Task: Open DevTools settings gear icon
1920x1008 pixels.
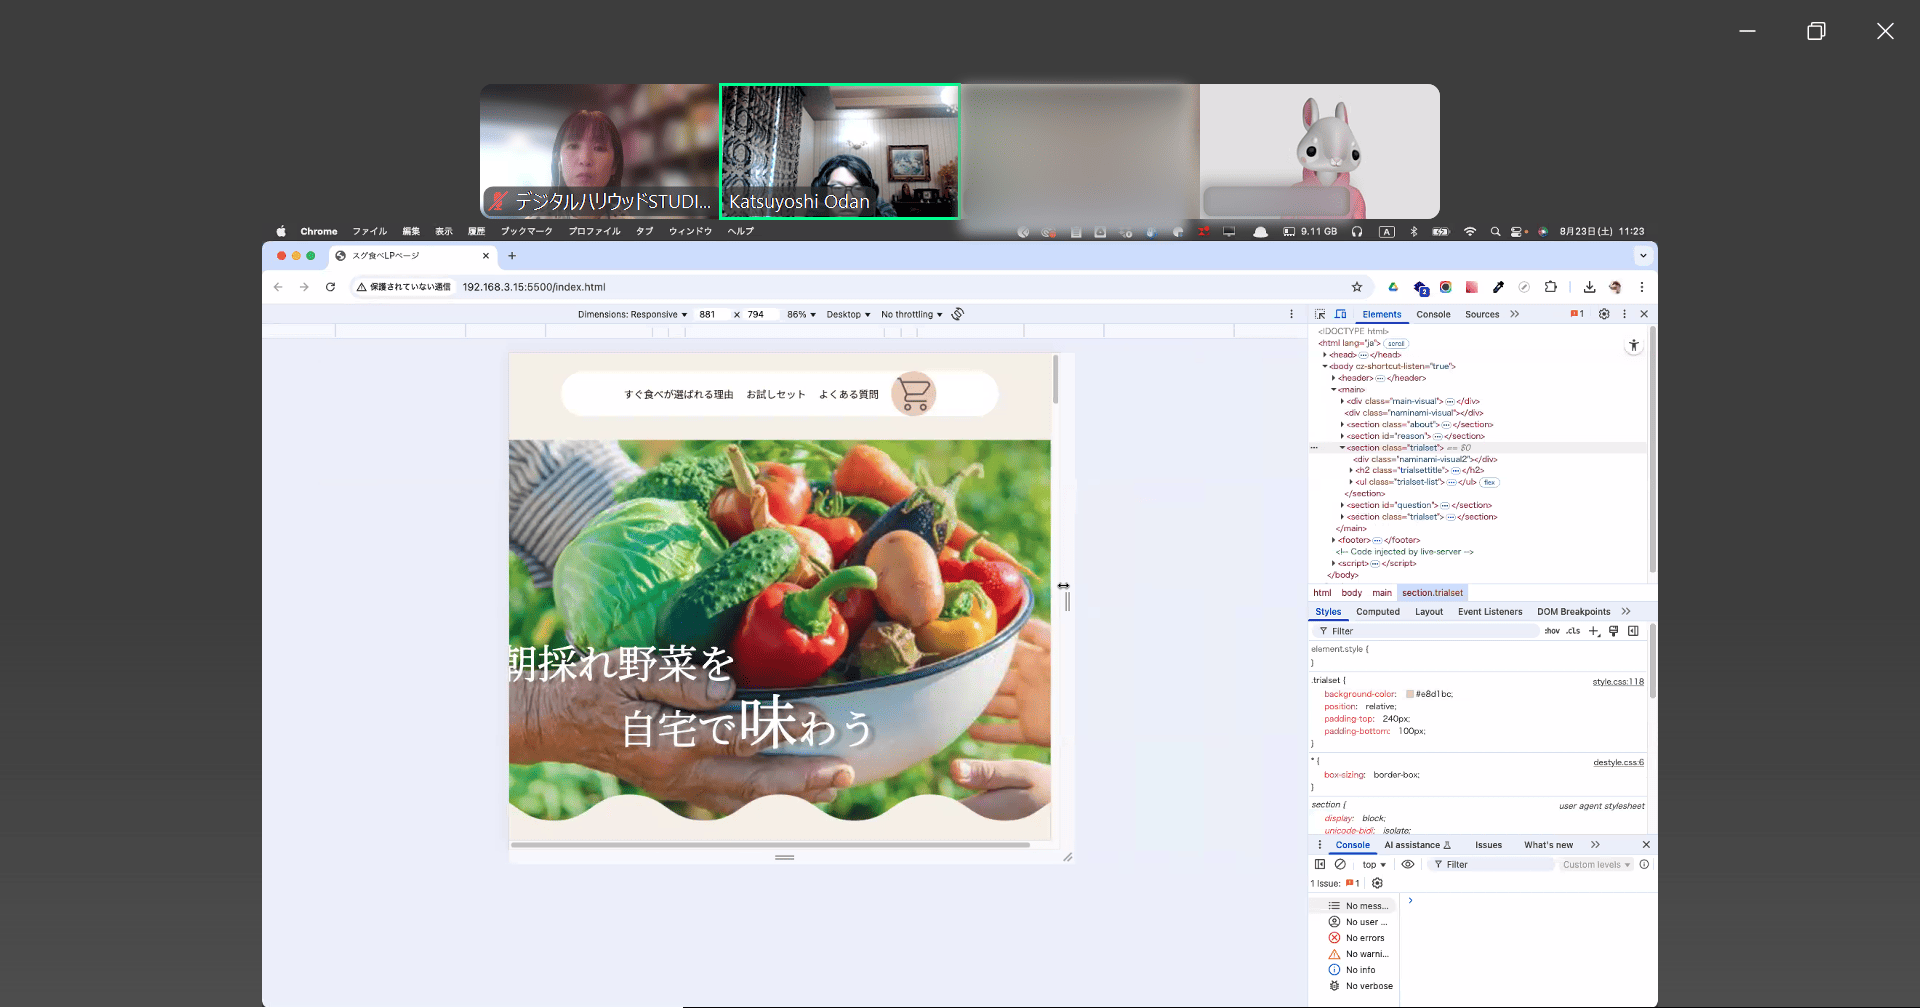Action: (x=1604, y=314)
